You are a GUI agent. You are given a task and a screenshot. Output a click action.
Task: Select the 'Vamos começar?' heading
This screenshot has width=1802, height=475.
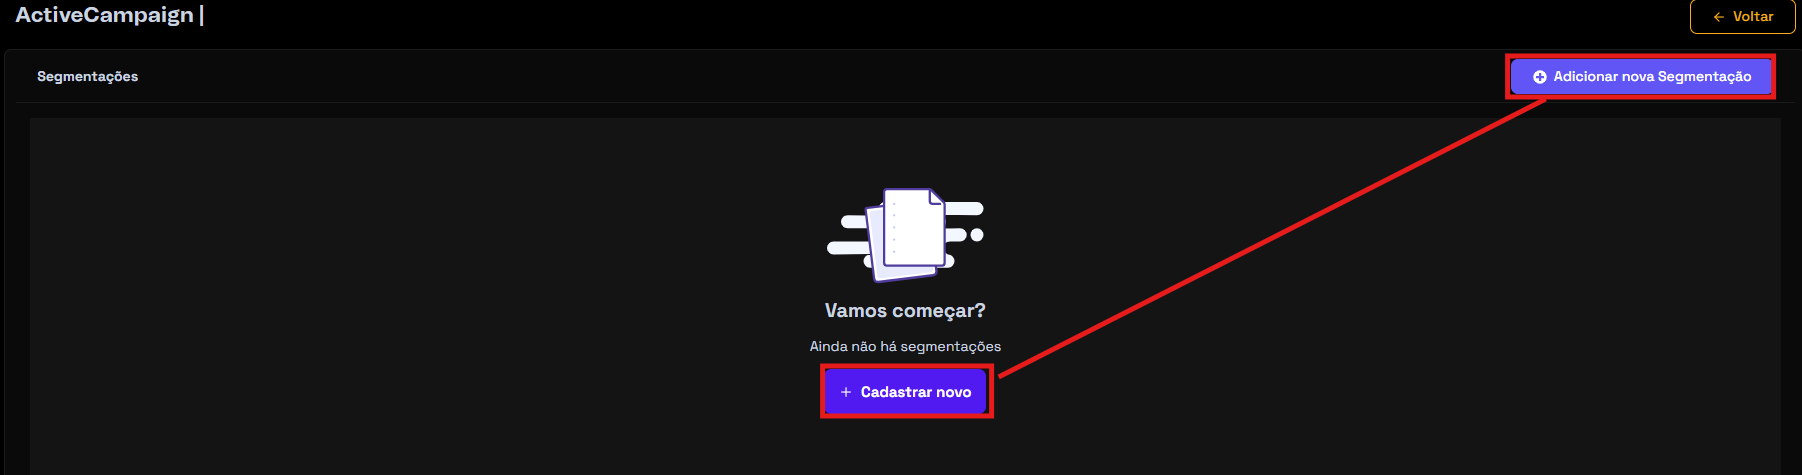tap(905, 311)
